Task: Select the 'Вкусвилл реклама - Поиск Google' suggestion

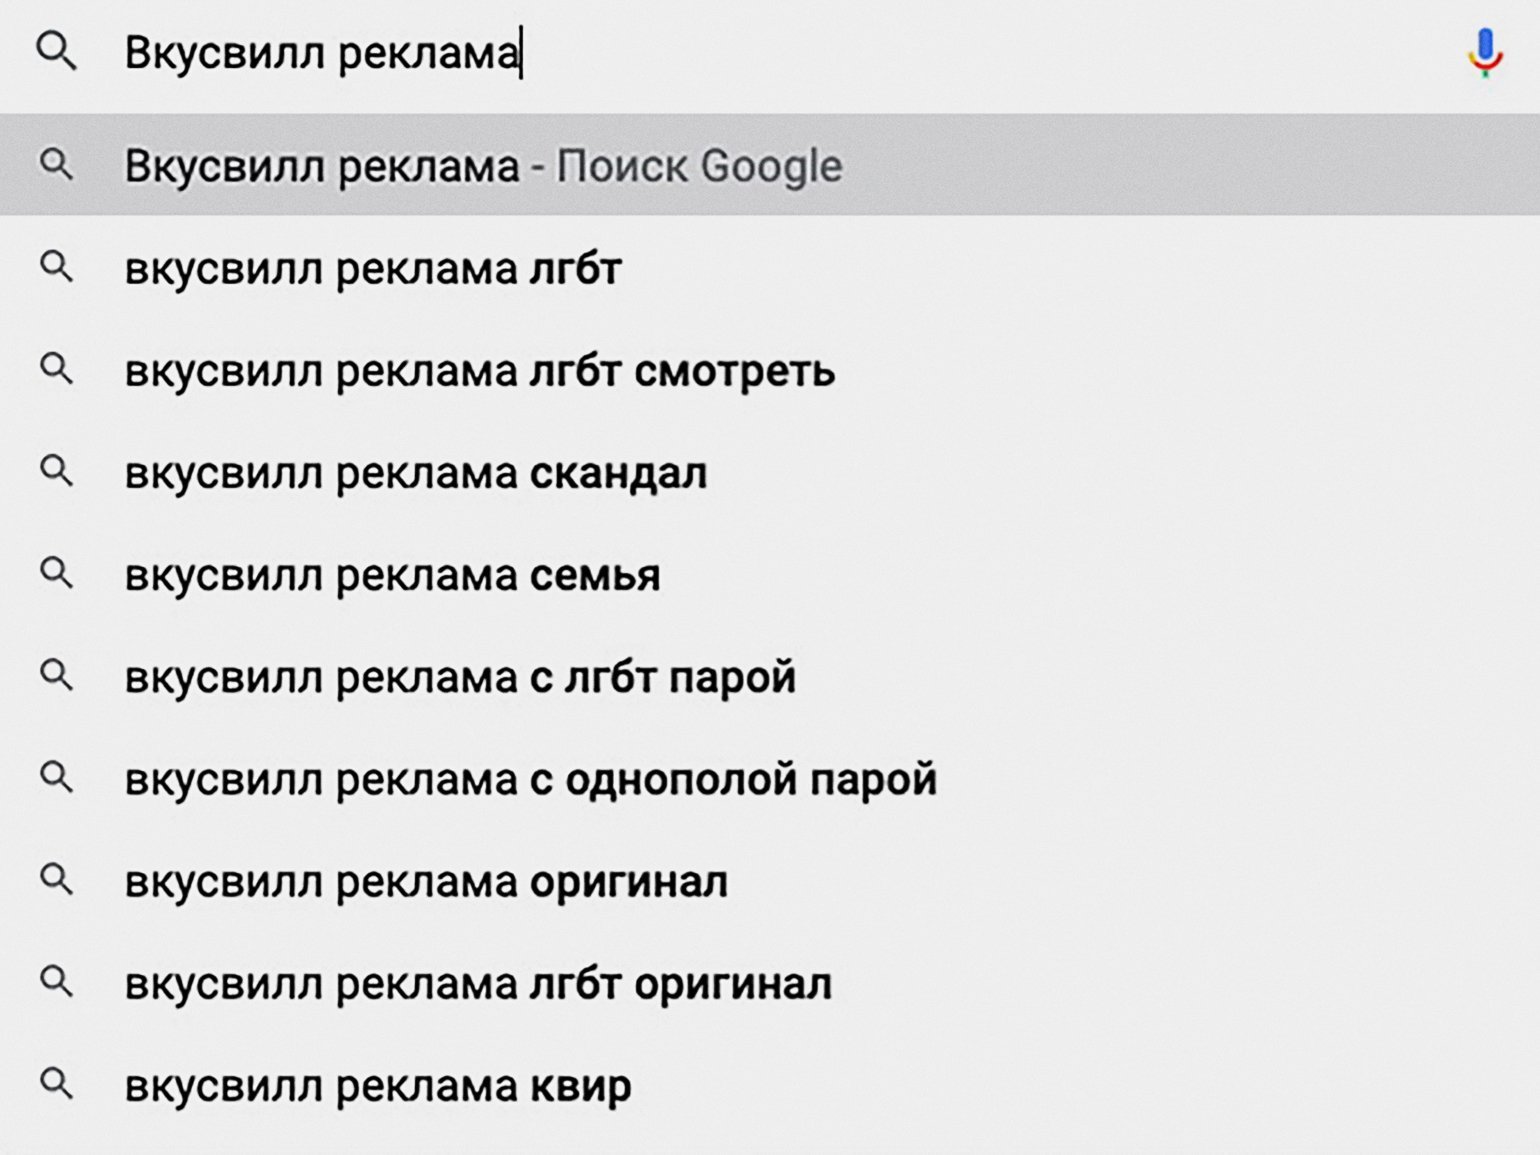Action: coord(770,165)
